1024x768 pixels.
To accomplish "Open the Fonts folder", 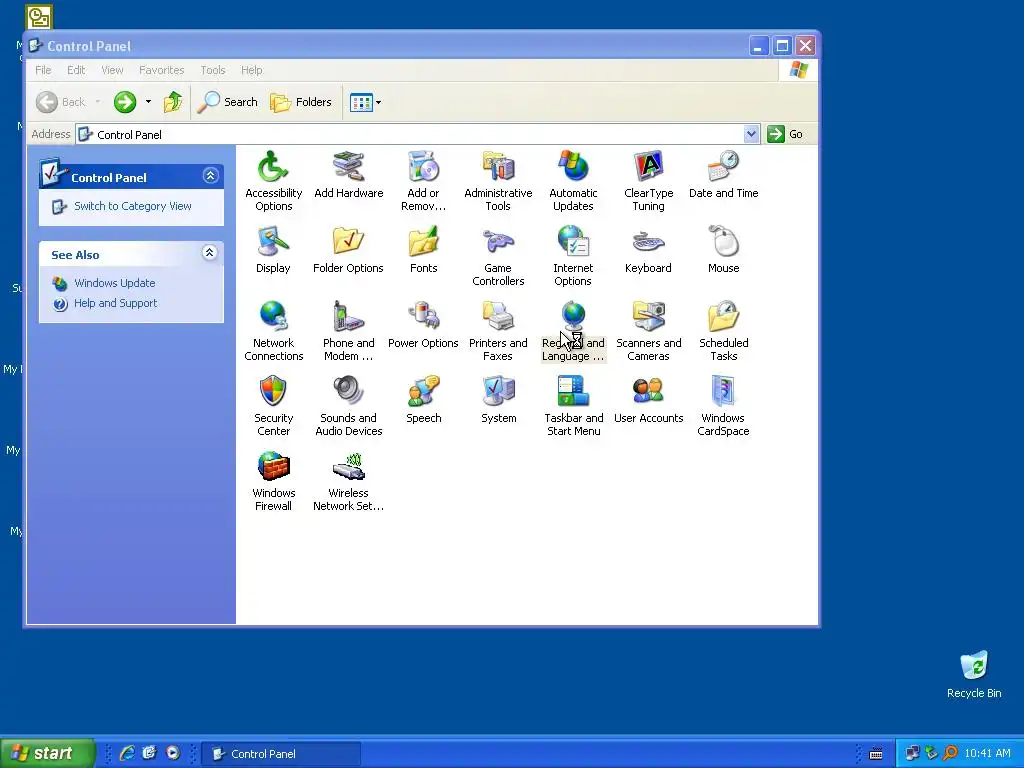I will (423, 249).
